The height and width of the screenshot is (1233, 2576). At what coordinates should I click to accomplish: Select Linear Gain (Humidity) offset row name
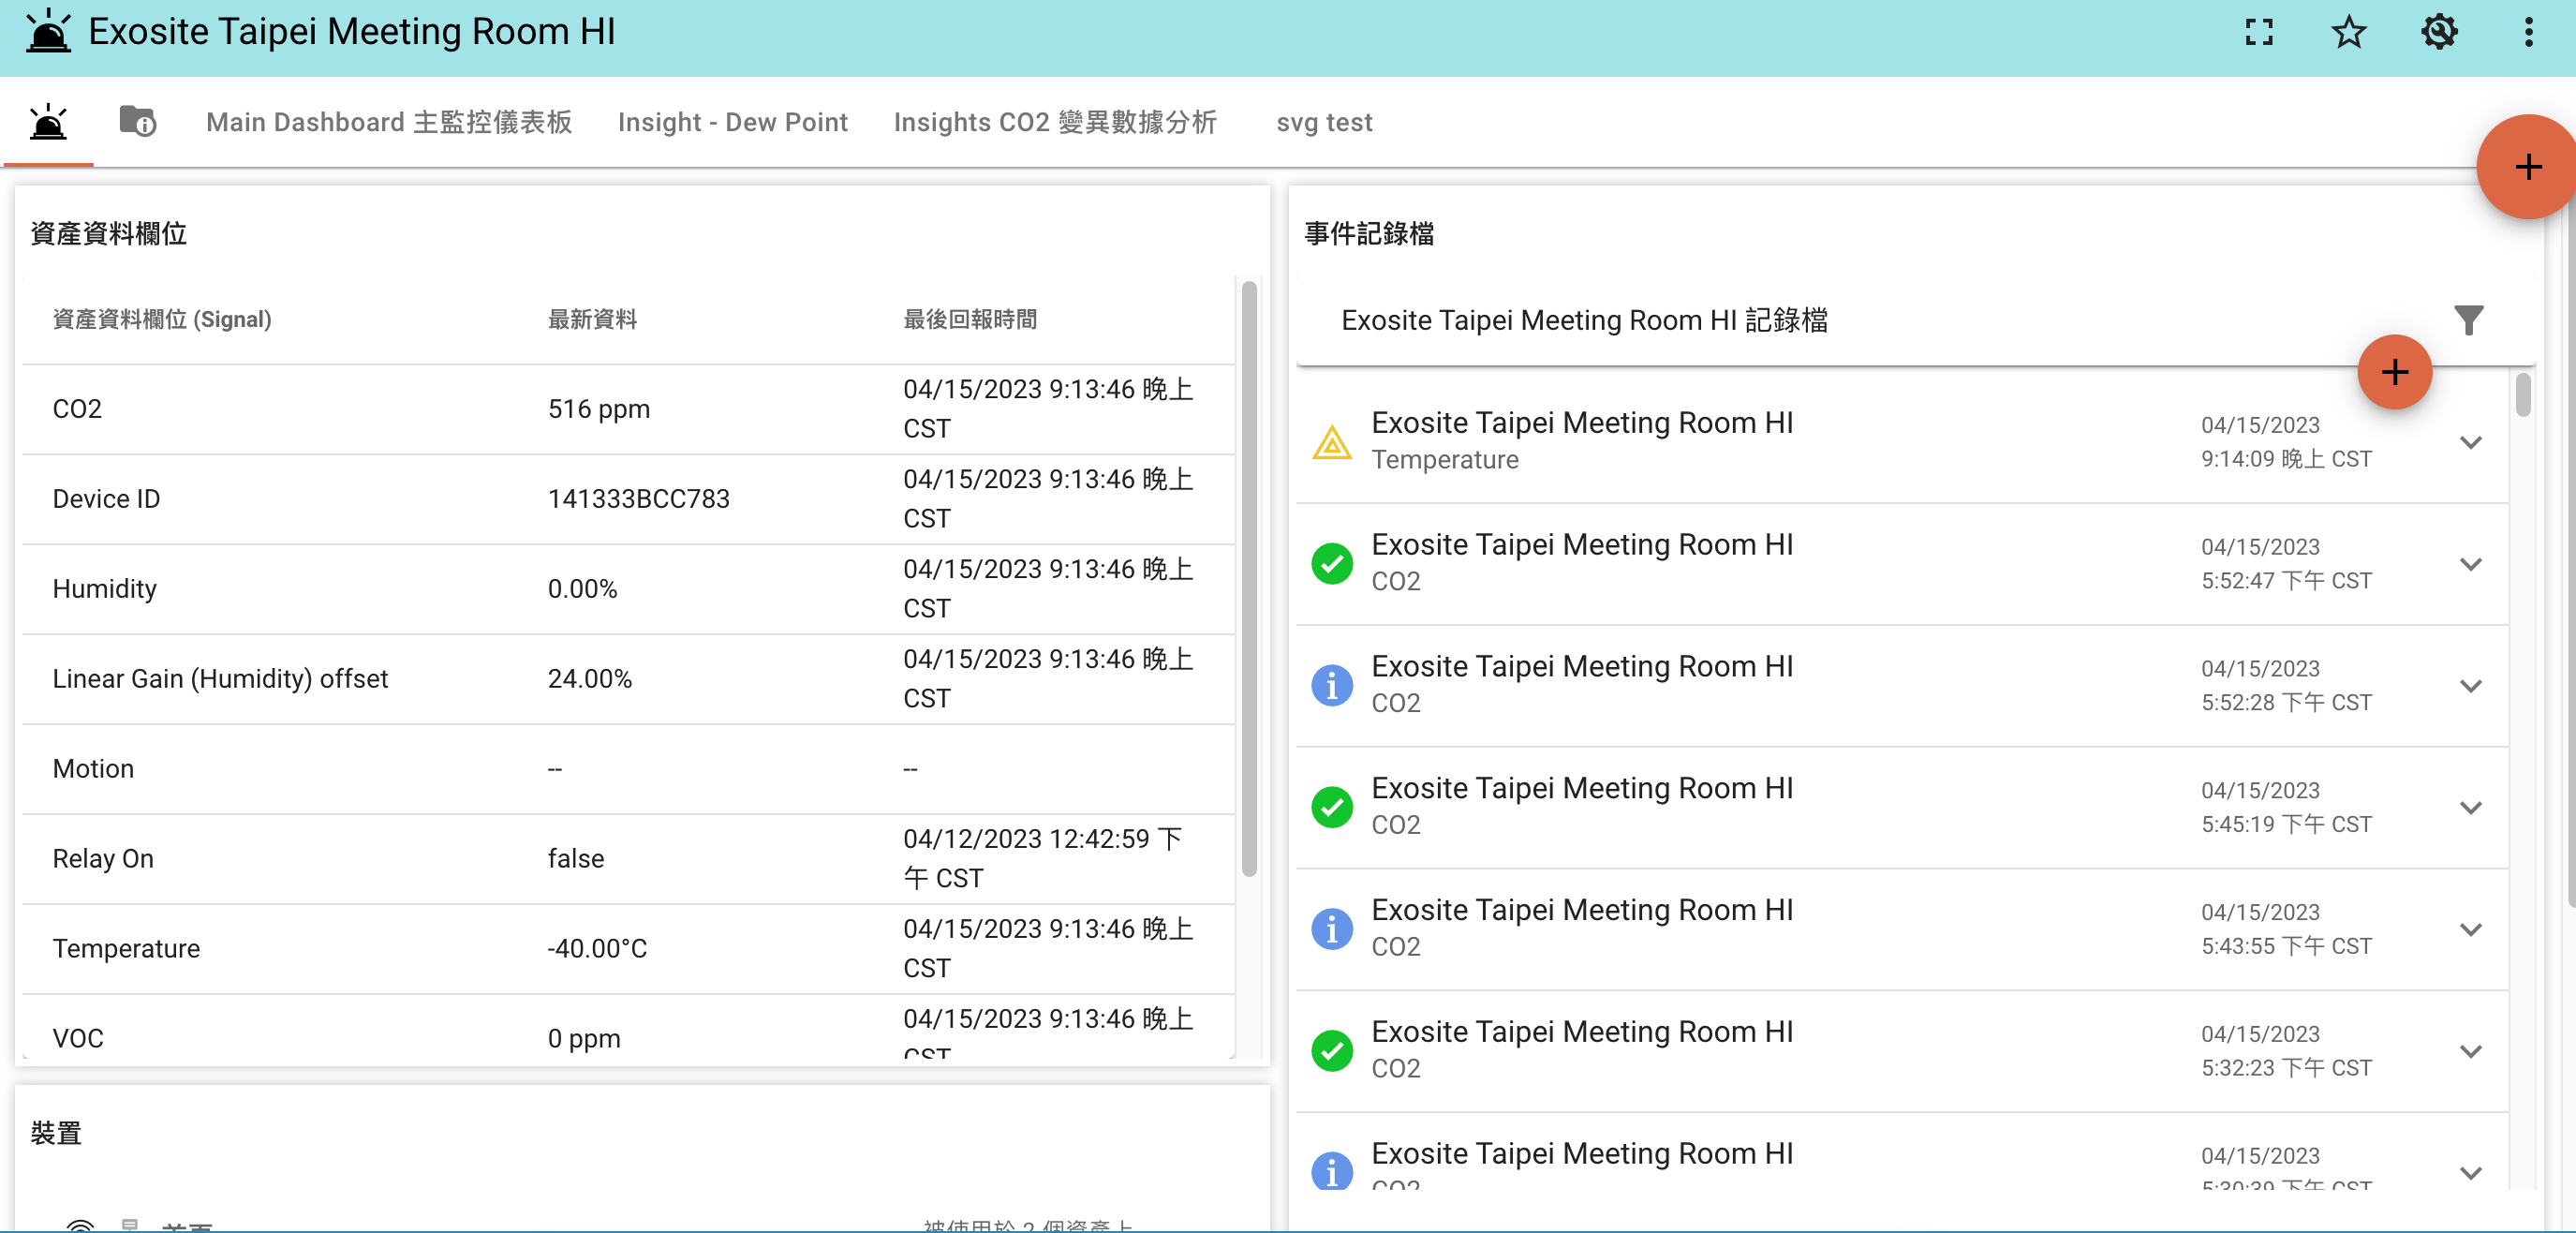pyautogui.click(x=220, y=679)
